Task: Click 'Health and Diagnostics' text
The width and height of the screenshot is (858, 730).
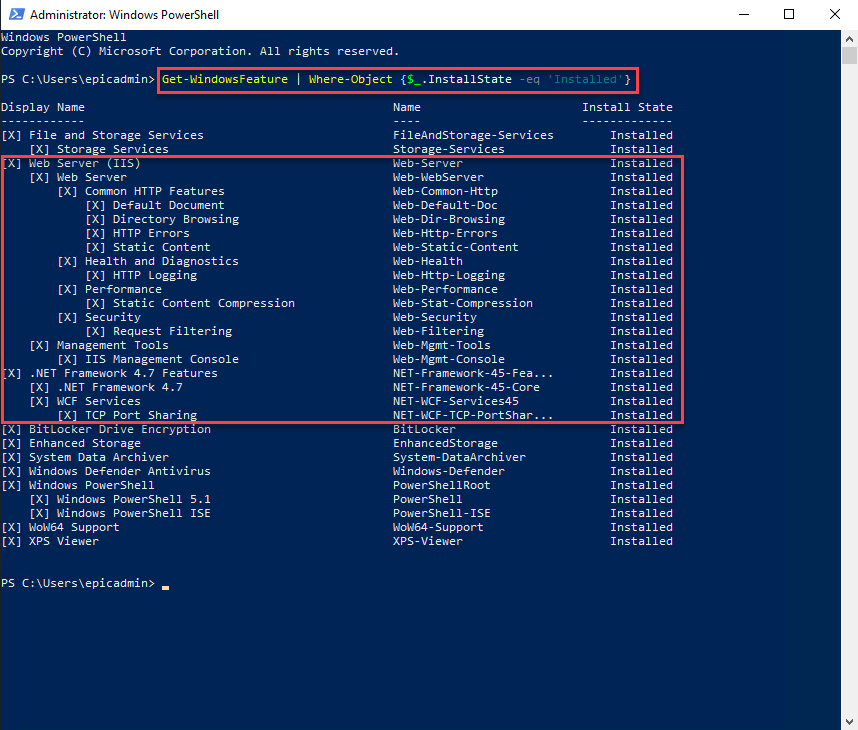Action: click(161, 261)
